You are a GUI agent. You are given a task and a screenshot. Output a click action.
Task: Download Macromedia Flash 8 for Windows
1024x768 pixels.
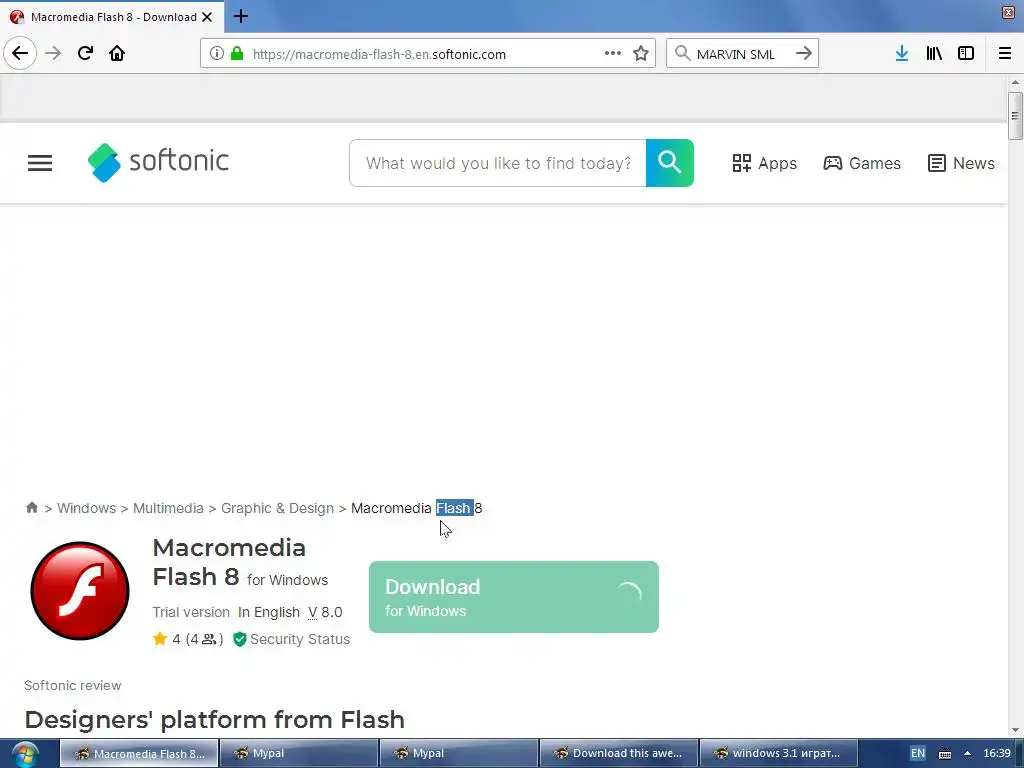point(513,597)
